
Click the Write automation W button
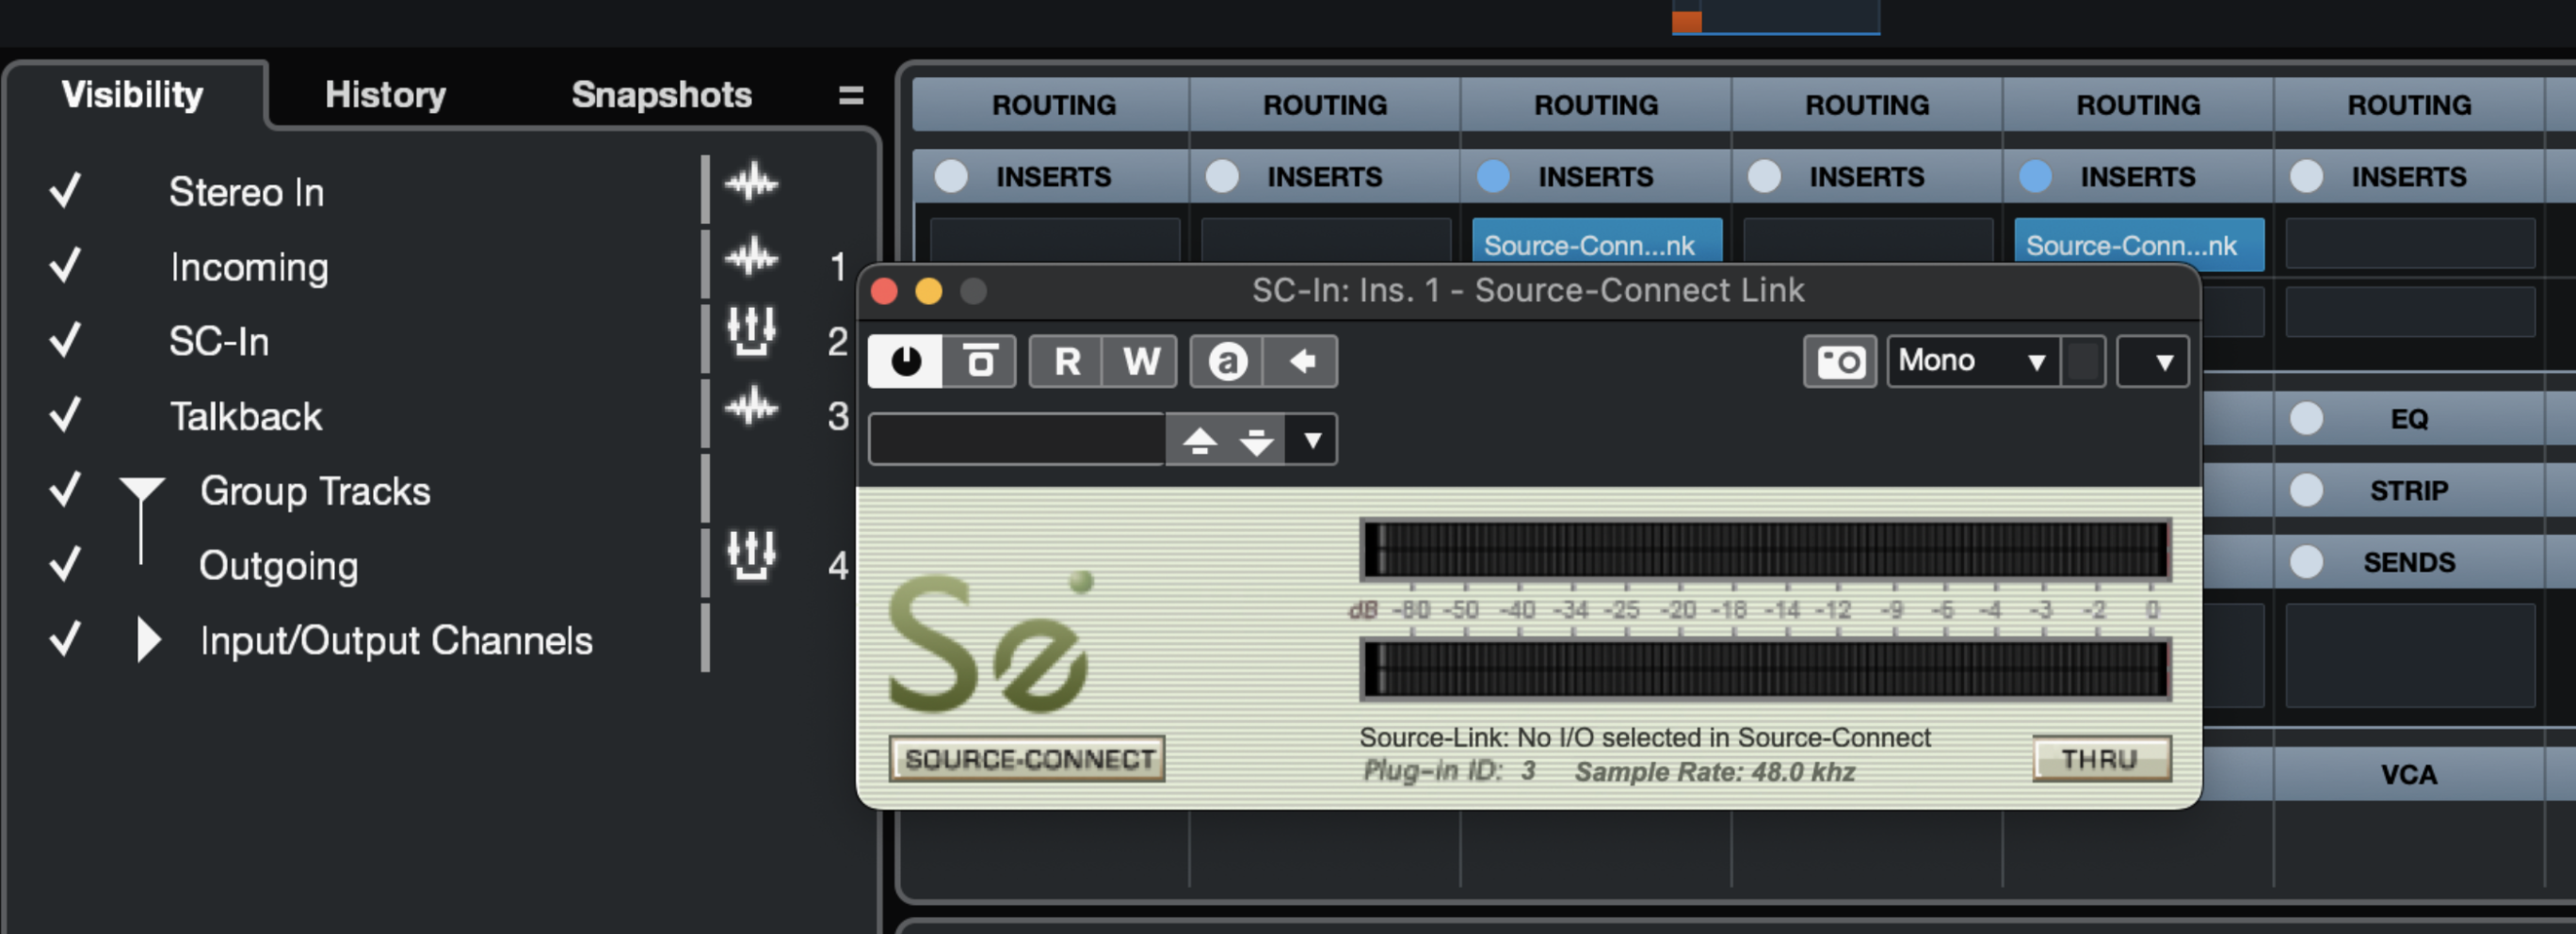point(1140,361)
